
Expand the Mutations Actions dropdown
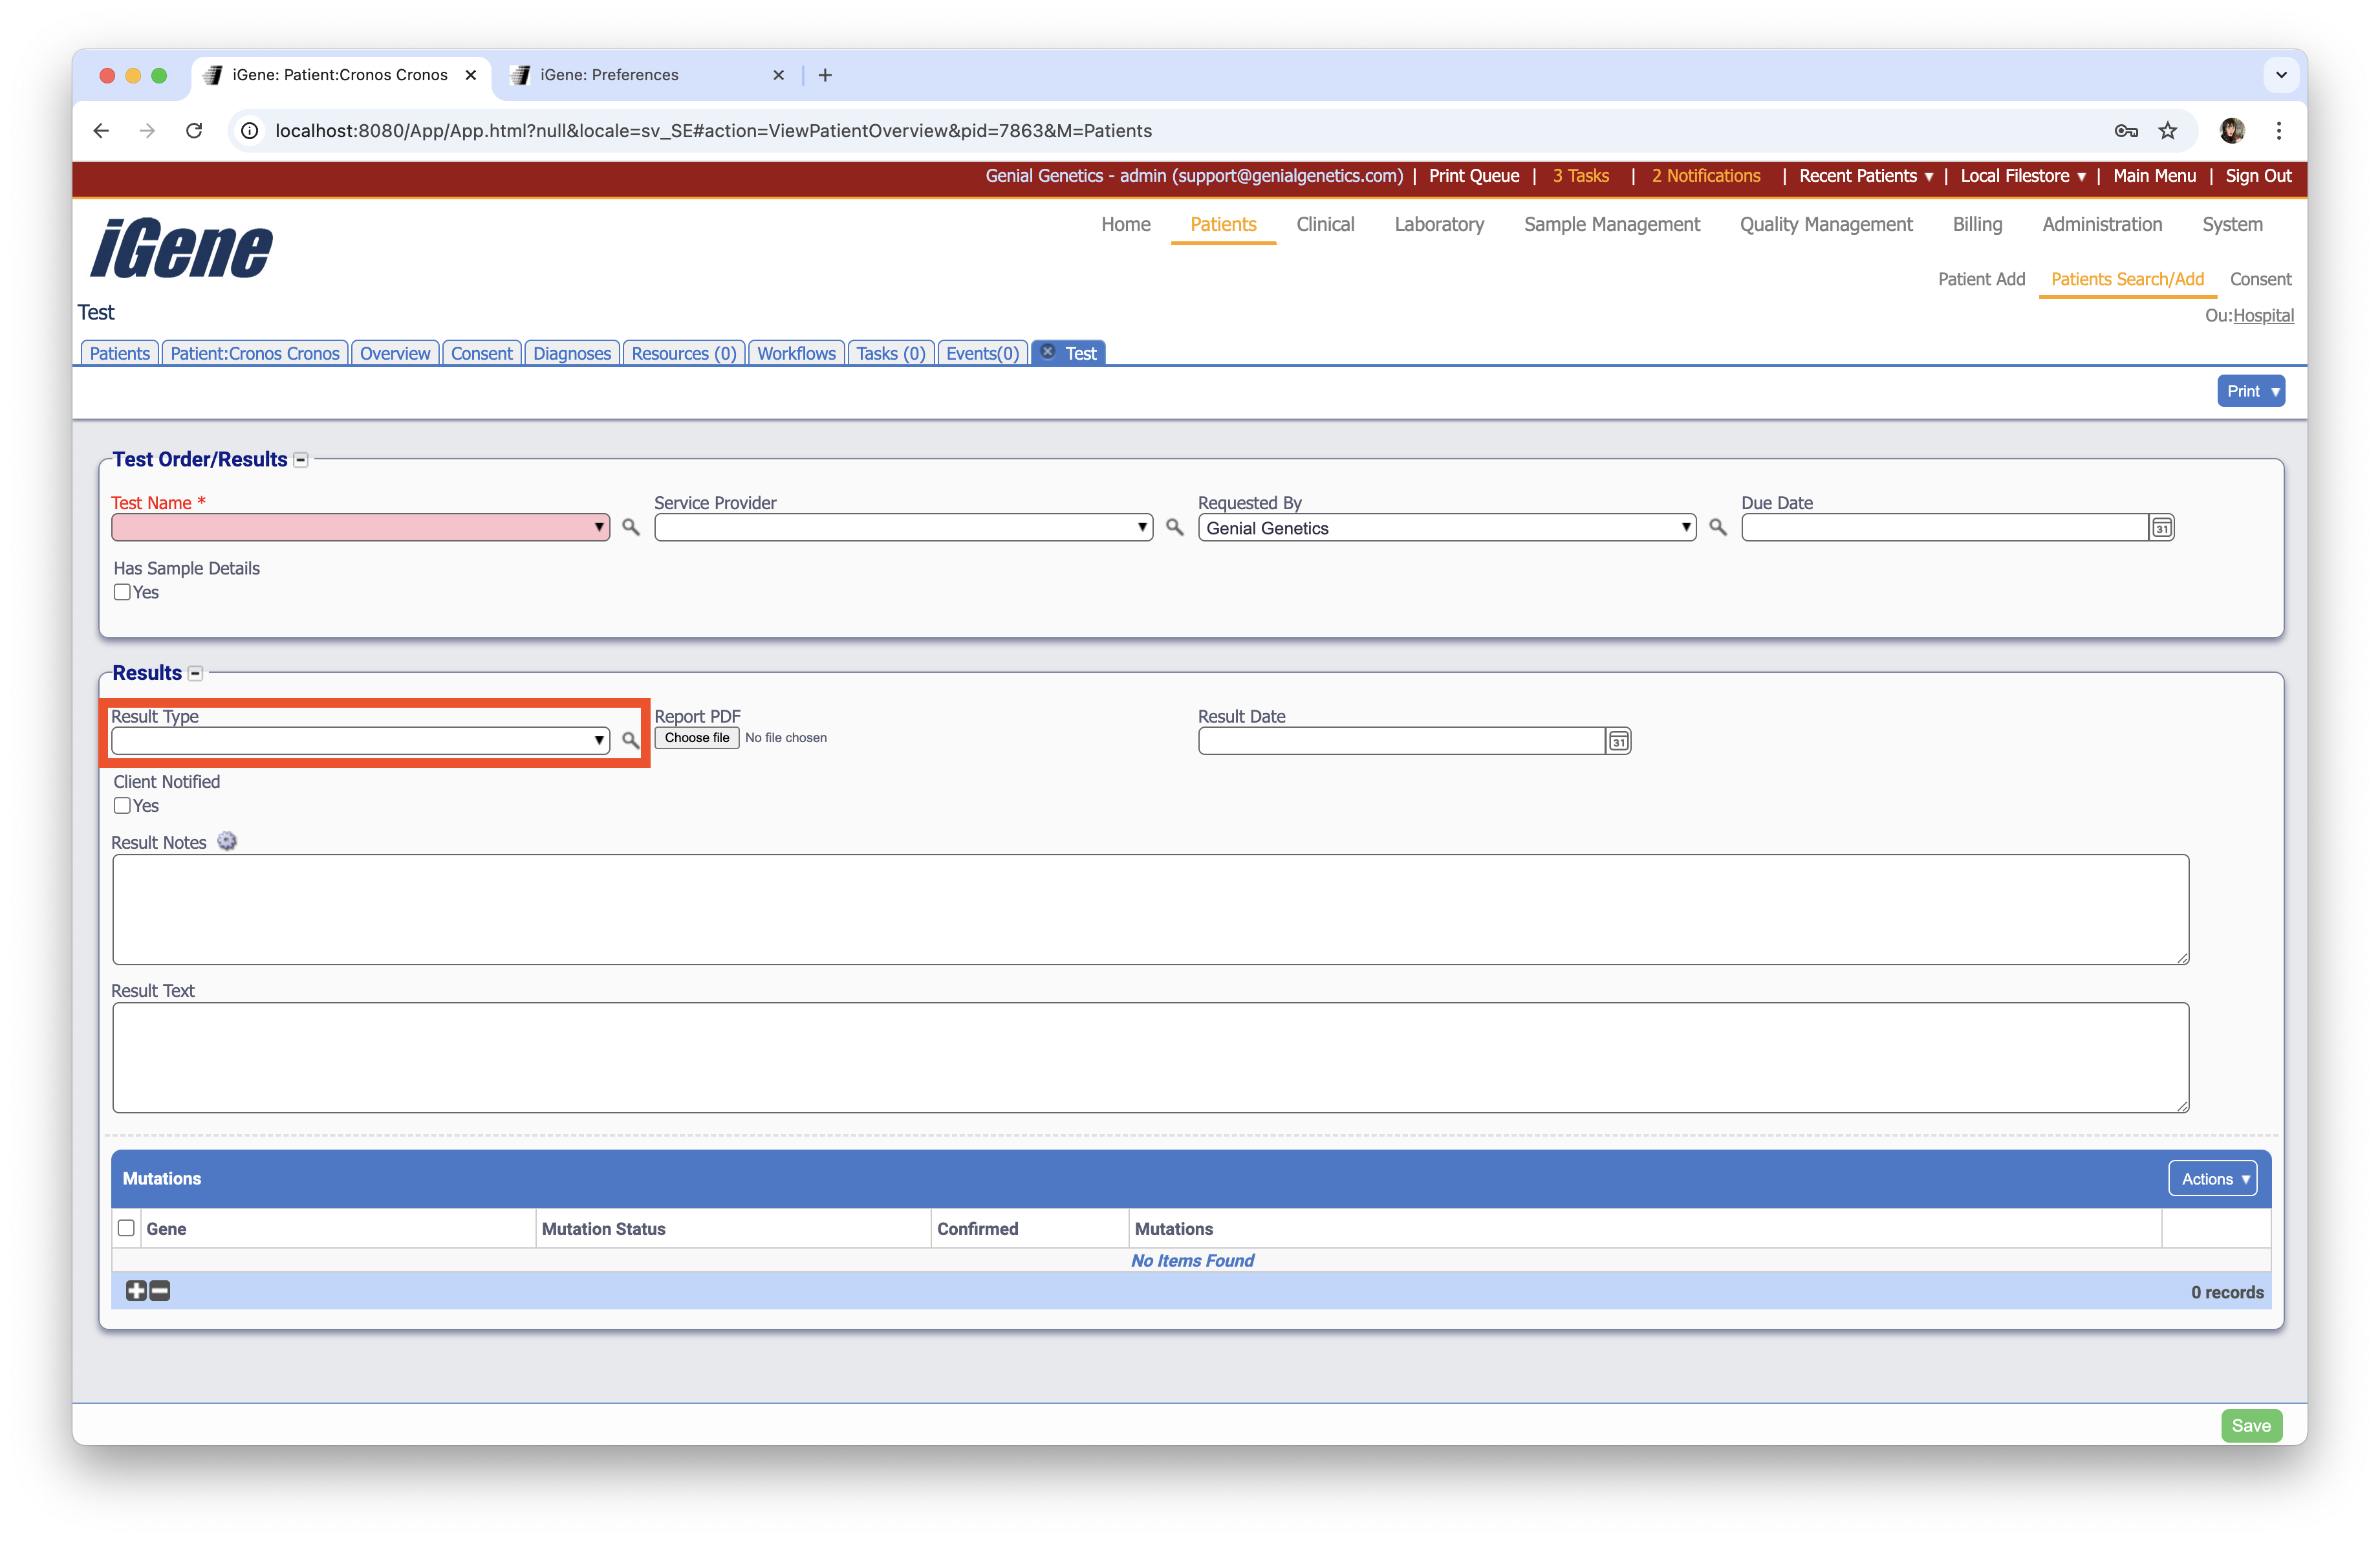tap(2212, 1179)
